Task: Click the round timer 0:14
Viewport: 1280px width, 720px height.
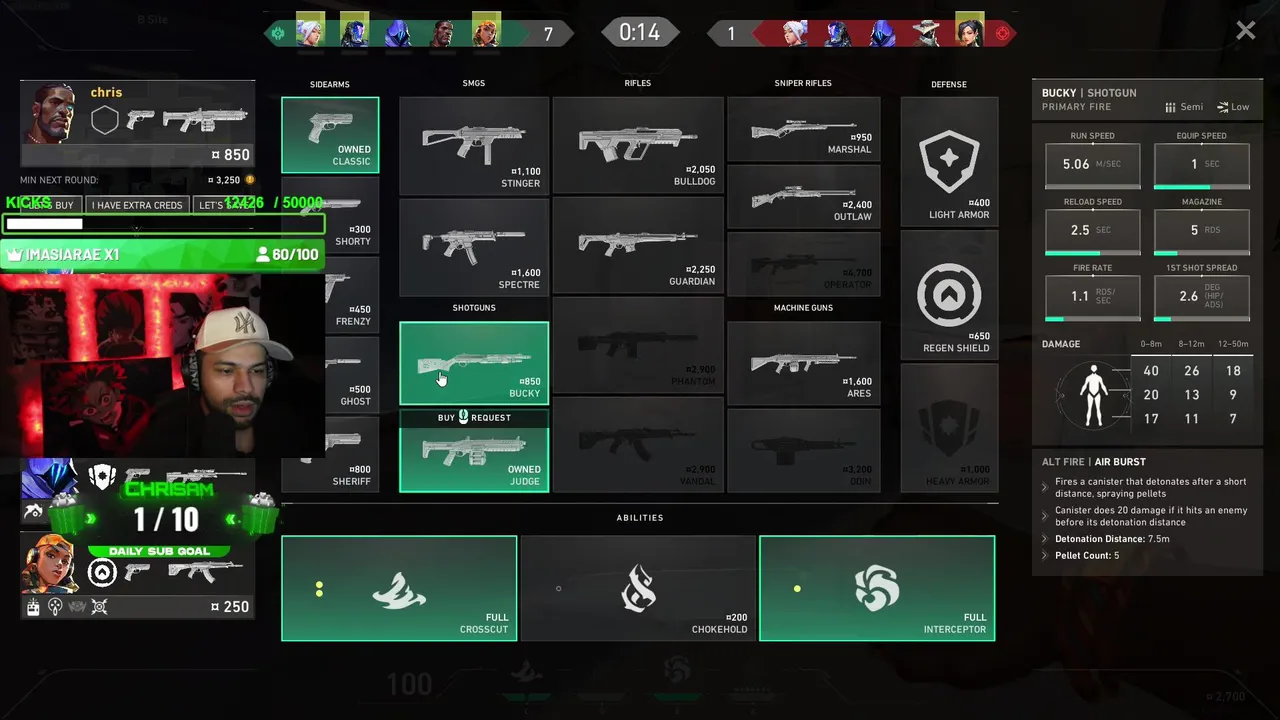Action: [x=639, y=32]
